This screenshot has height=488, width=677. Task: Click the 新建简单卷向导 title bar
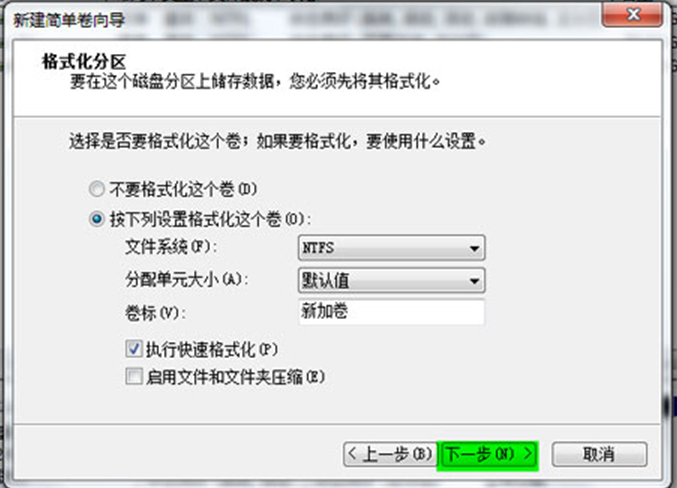coord(302,19)
